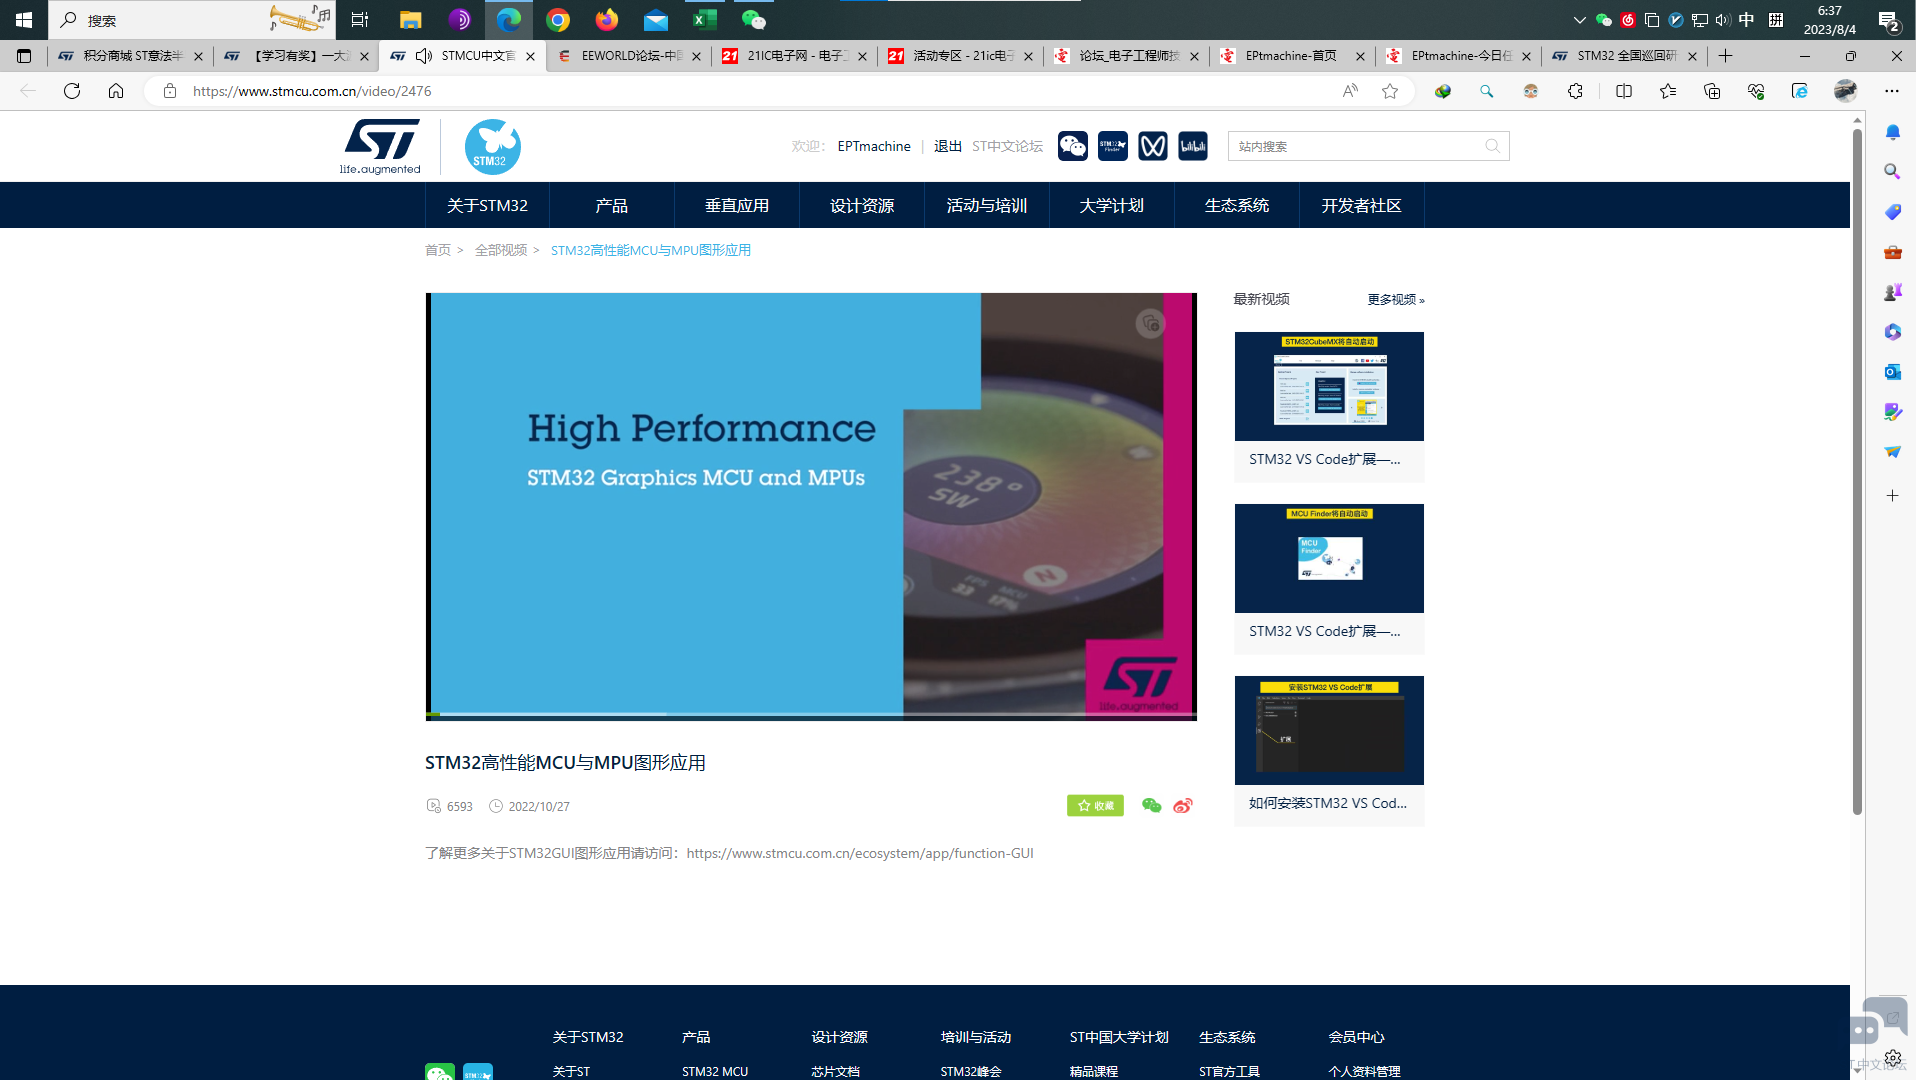
Task: Open the 活动与培训 navigation menu
Action: coord(987,205)
